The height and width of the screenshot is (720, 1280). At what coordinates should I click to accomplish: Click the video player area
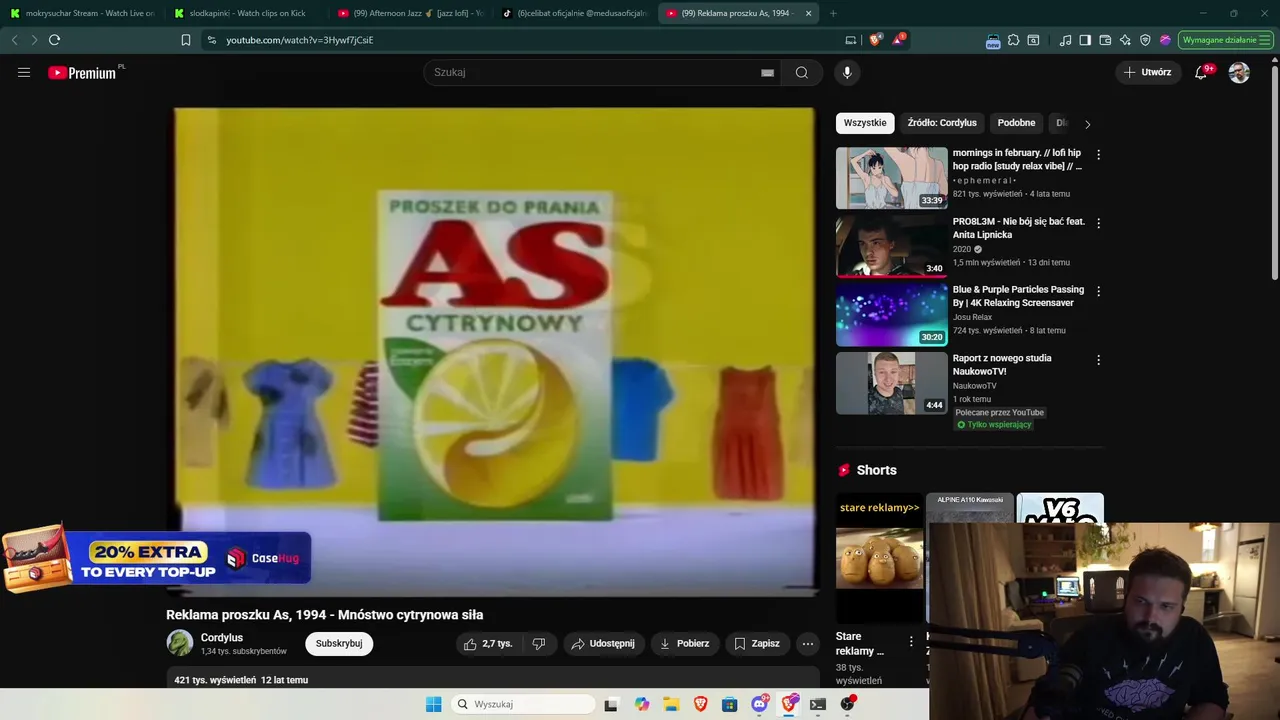(495, 352)
